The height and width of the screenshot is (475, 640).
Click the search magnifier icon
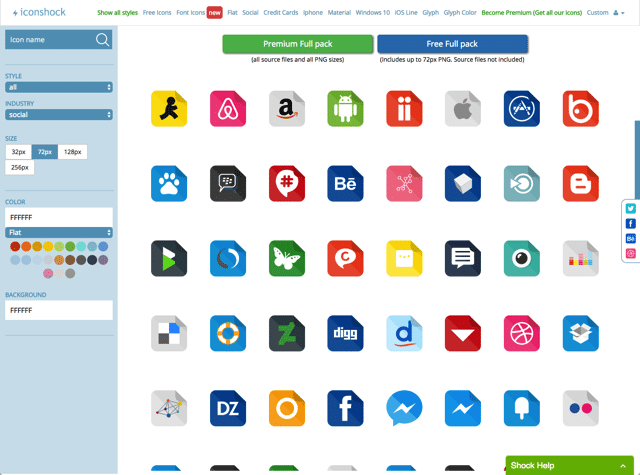102,40
